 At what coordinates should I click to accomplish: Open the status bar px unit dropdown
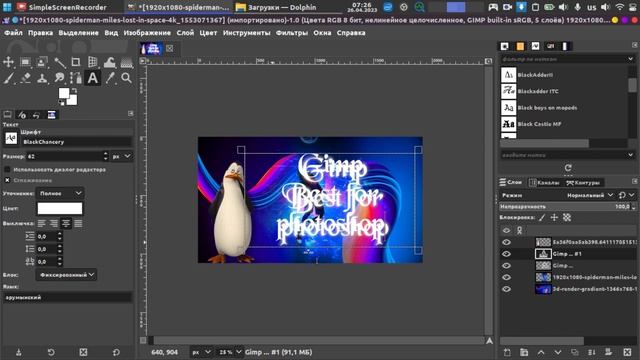click(x=201, y=352)
